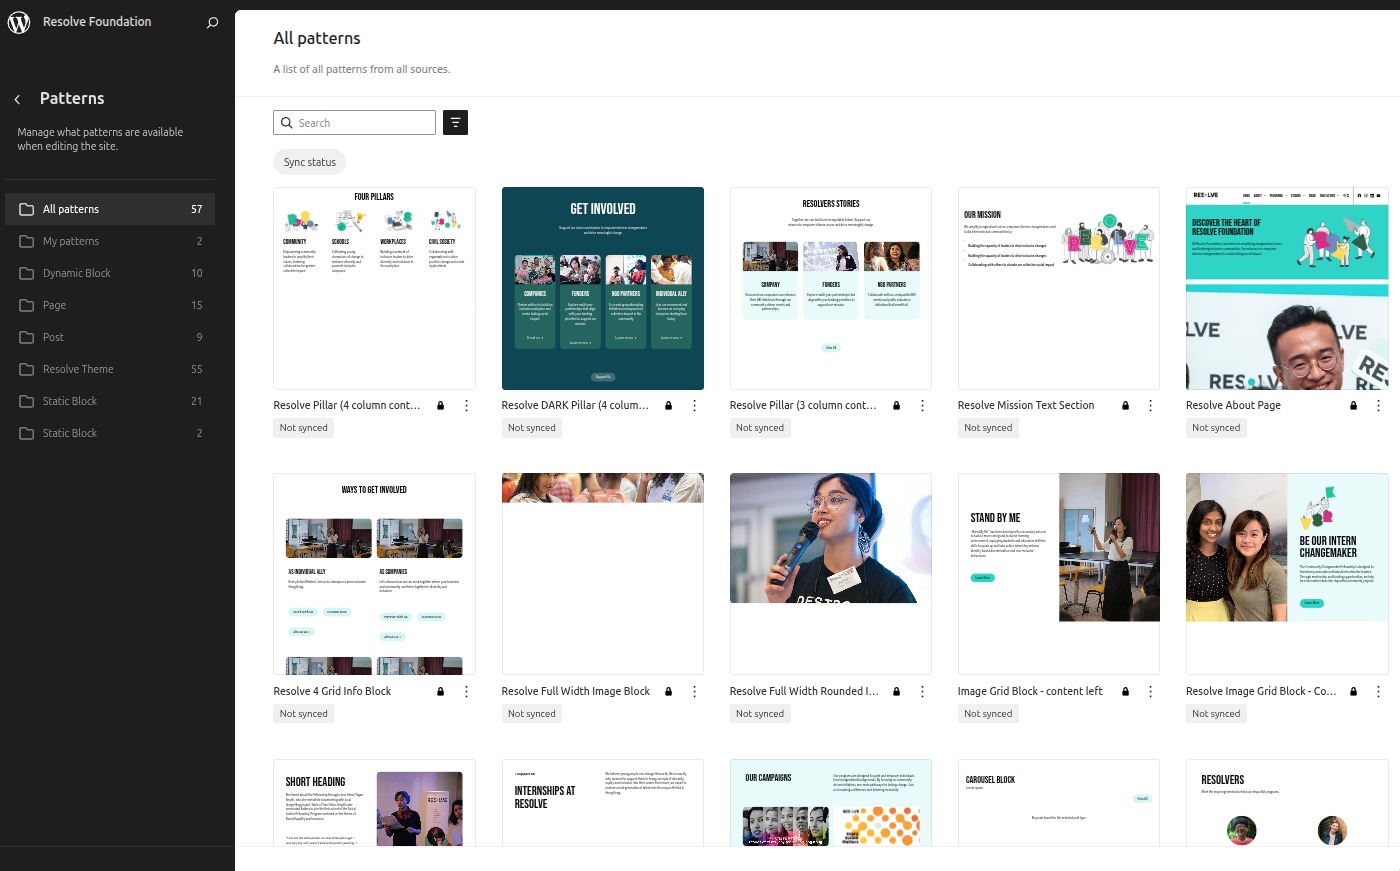Screen dimensions: 1400x871
Task: Click the lock icon on Resolve Full Width Rounded pattern
Action: pyautogui.click(x=897, y=691)
